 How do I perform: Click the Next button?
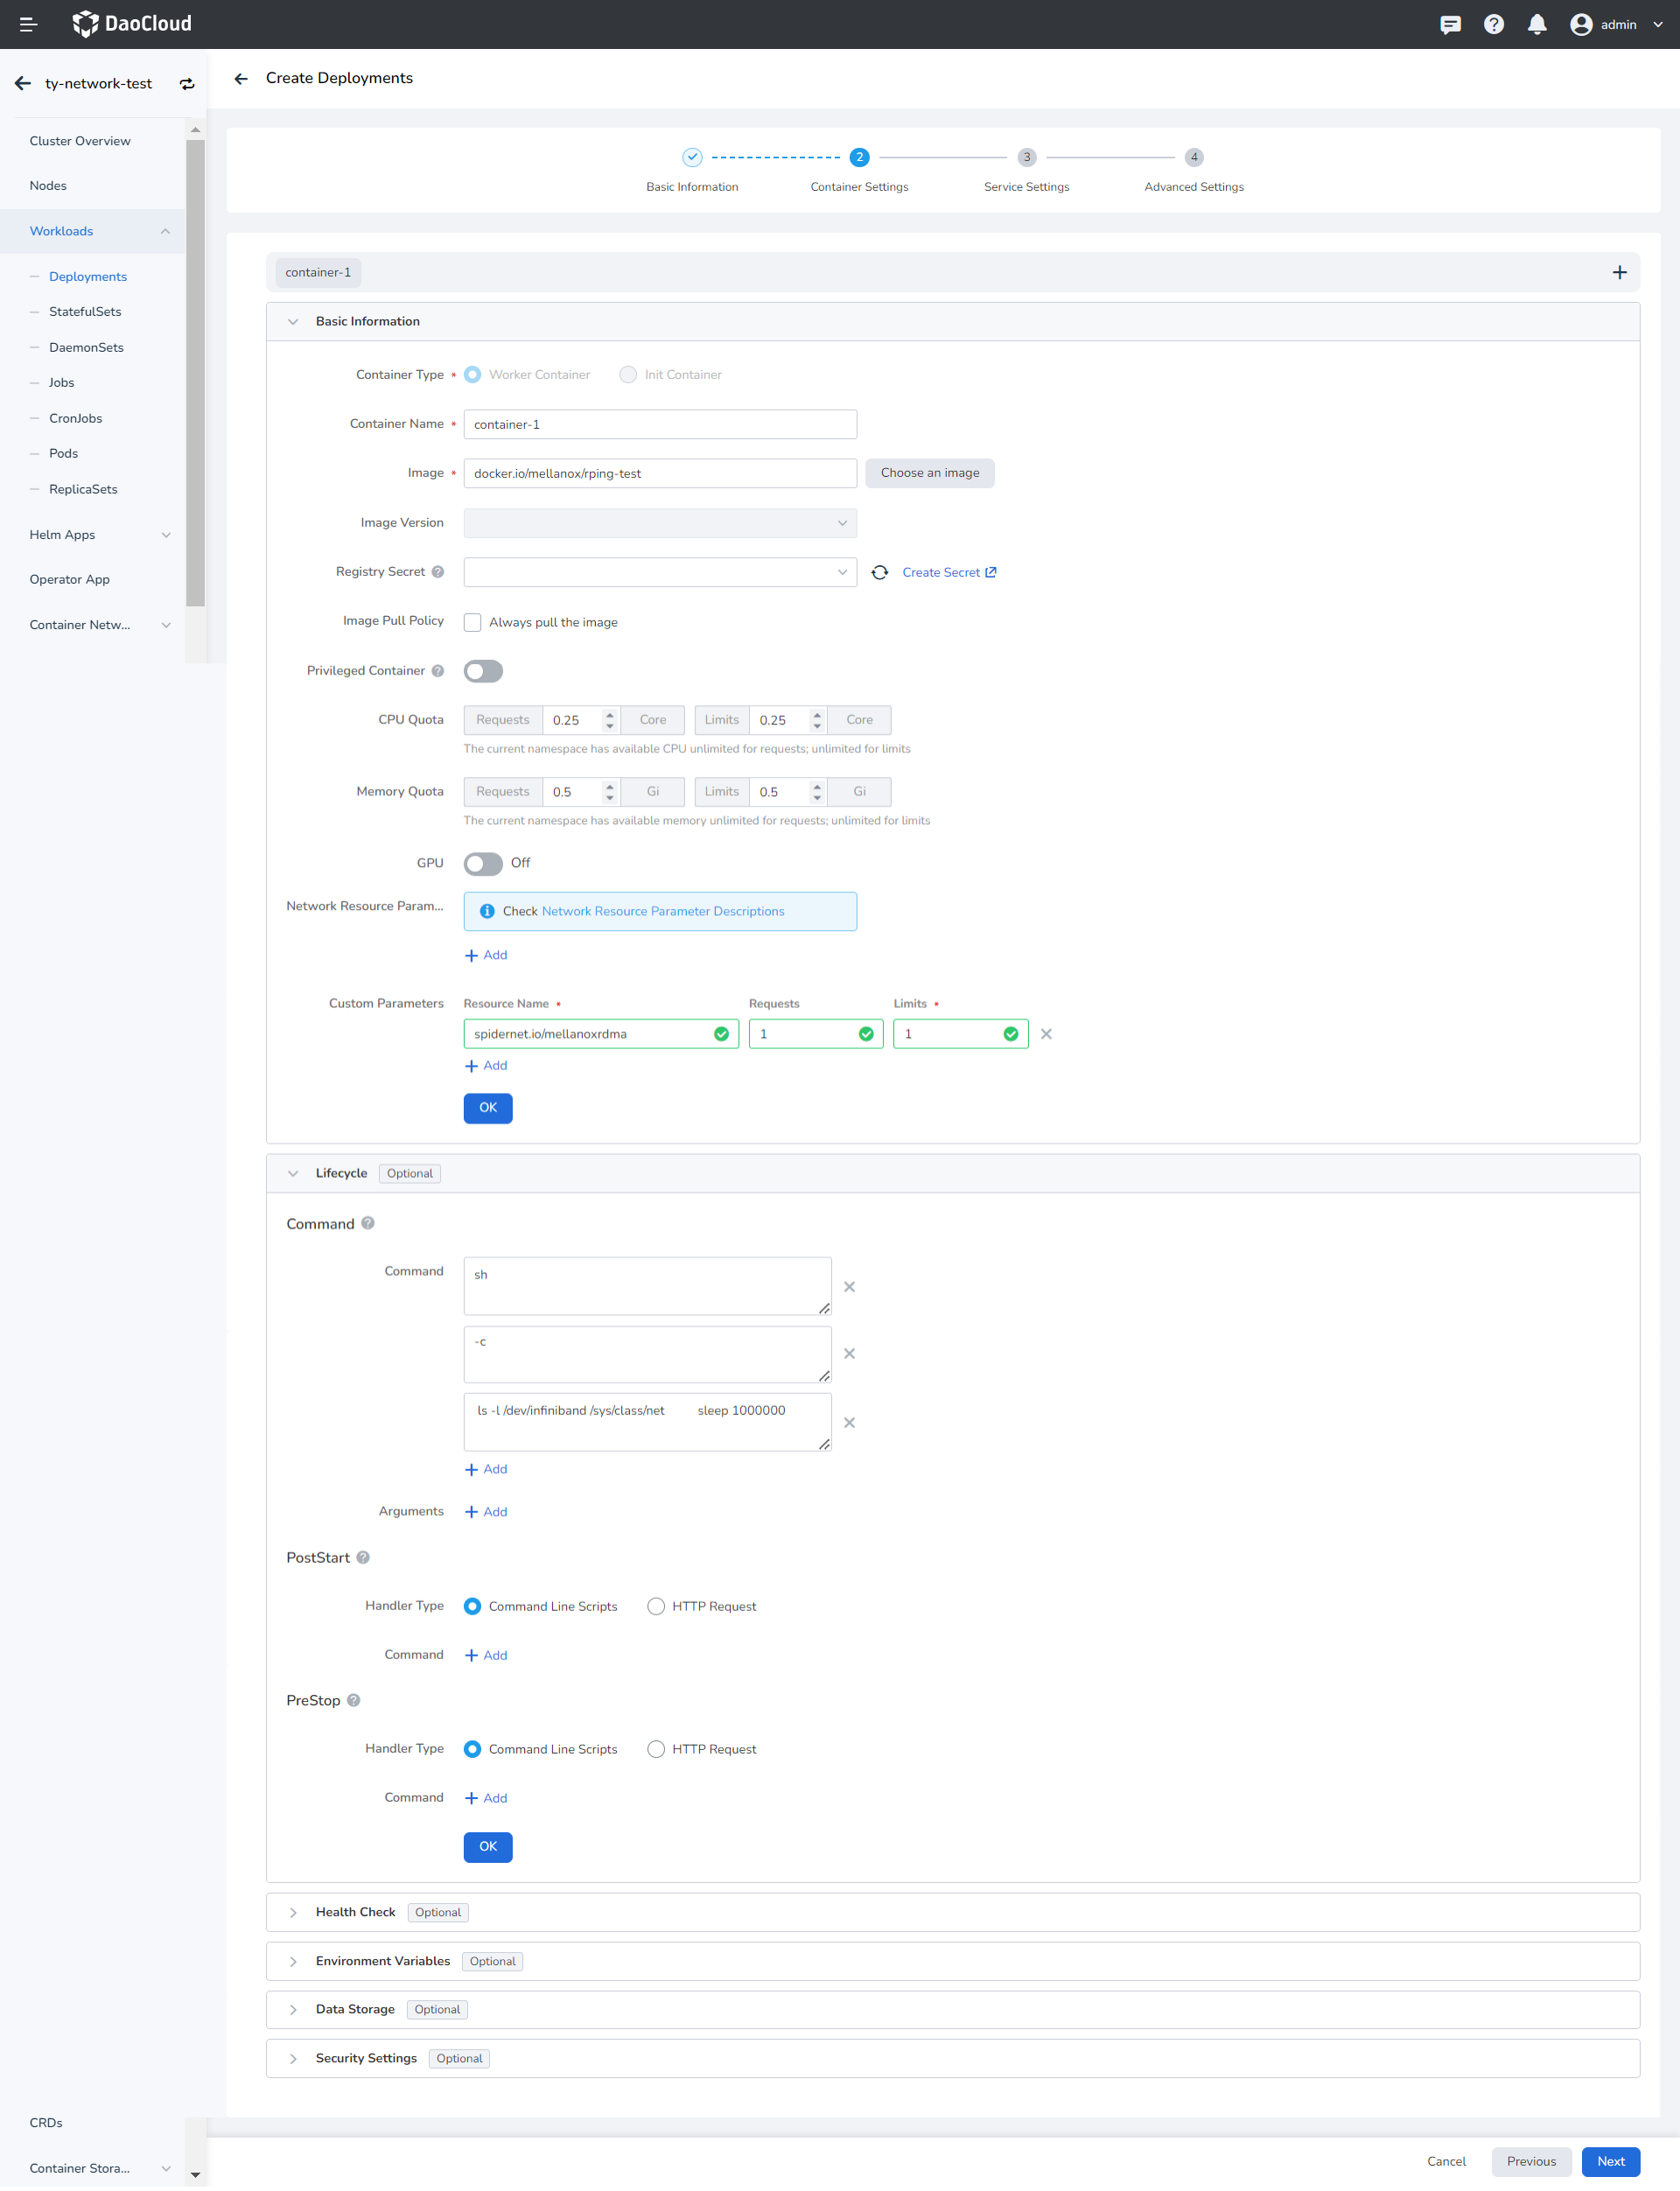point(1610,2161)
